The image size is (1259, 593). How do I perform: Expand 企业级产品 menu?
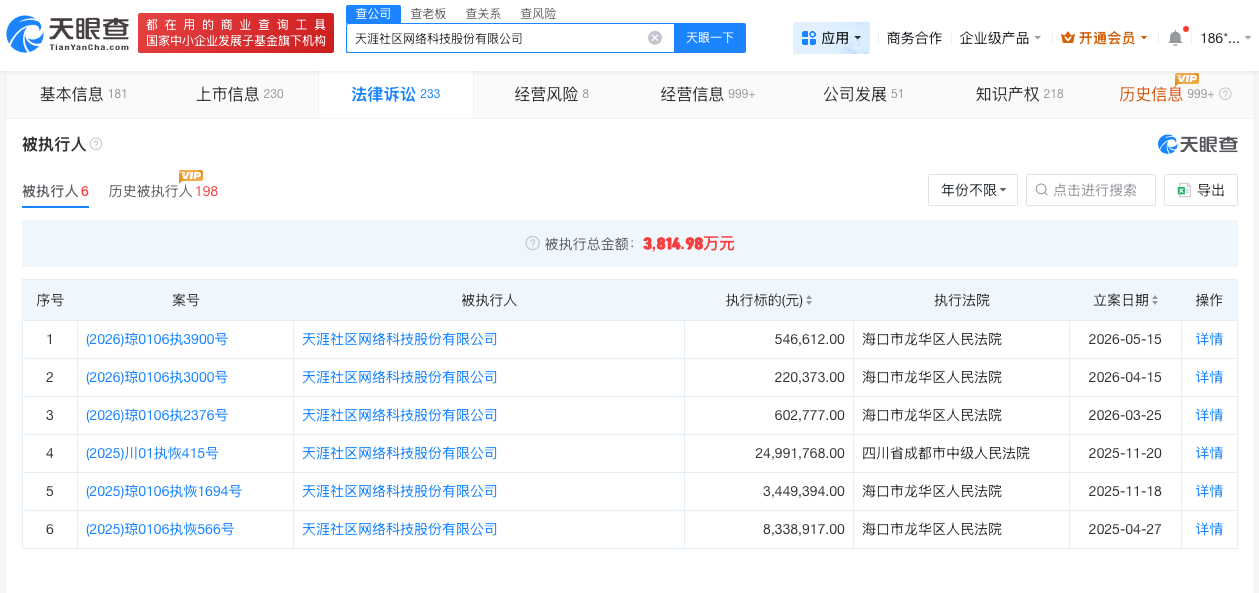point(1000,38)
